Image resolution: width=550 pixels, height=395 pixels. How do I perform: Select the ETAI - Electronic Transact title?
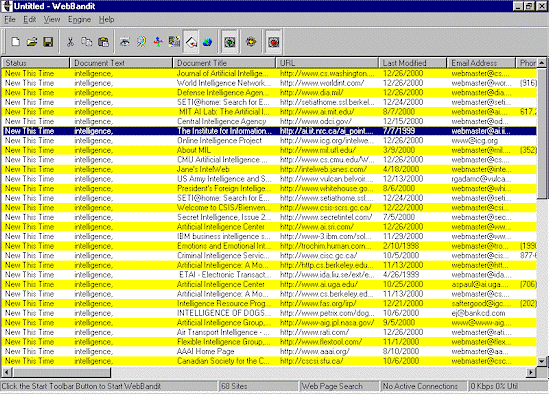pyautogui.click(x=224, y=275)
